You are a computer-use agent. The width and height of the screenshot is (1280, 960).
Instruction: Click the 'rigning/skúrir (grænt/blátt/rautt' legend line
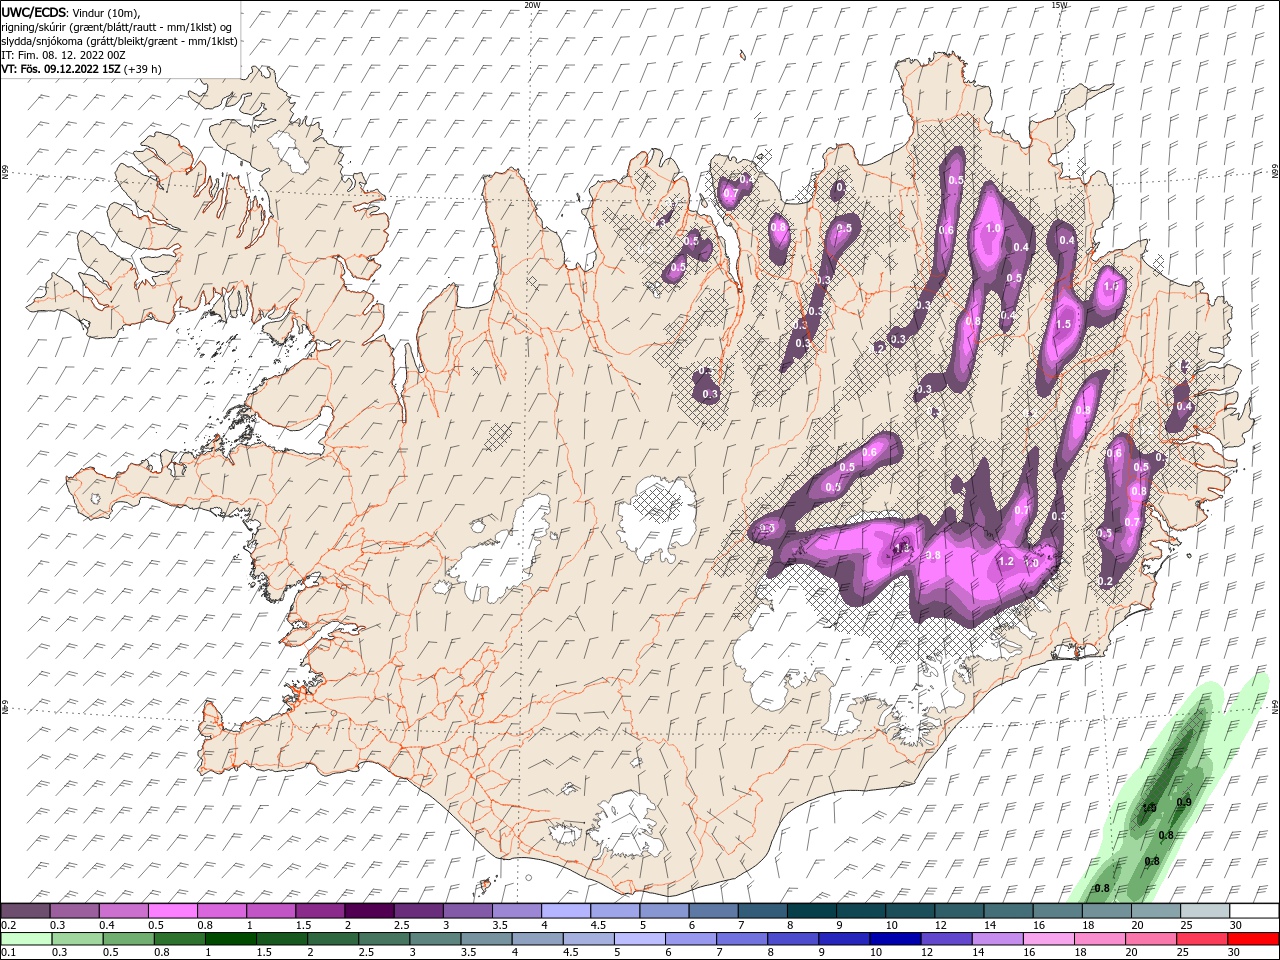114,27
